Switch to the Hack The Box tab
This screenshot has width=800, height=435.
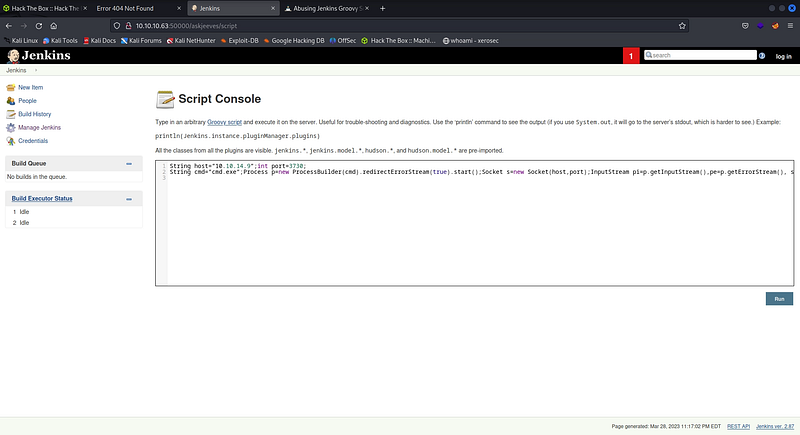pyautogui.click(x=45, y=8)
